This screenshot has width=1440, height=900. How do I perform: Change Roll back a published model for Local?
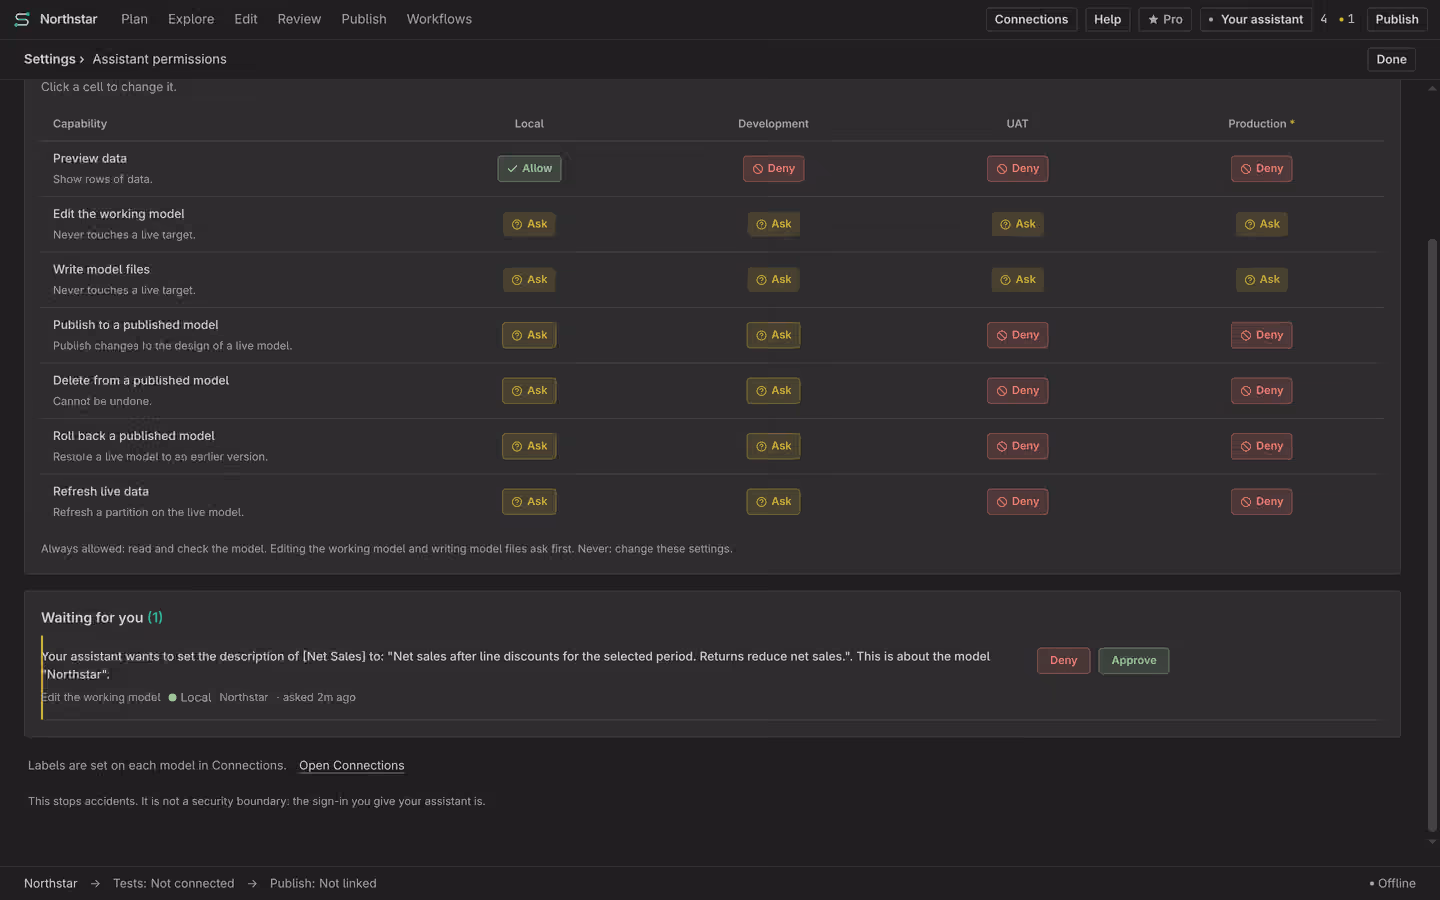pyautogui.click(x=529, y=446)
